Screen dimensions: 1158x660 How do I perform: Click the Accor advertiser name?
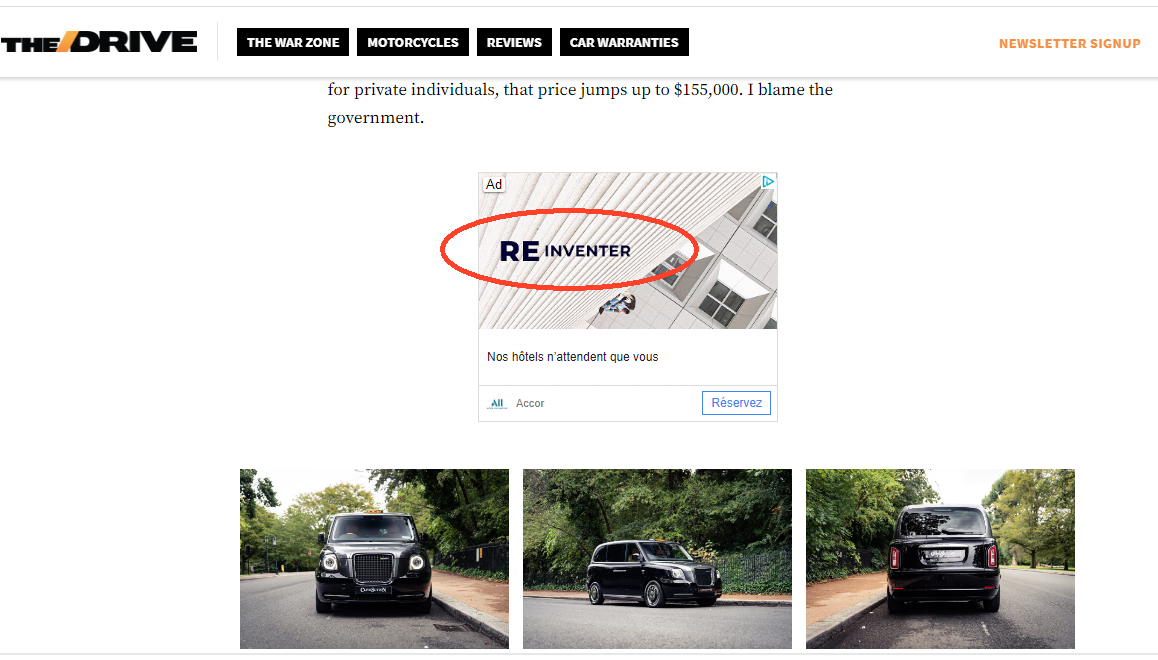click(x=530, y=404)
